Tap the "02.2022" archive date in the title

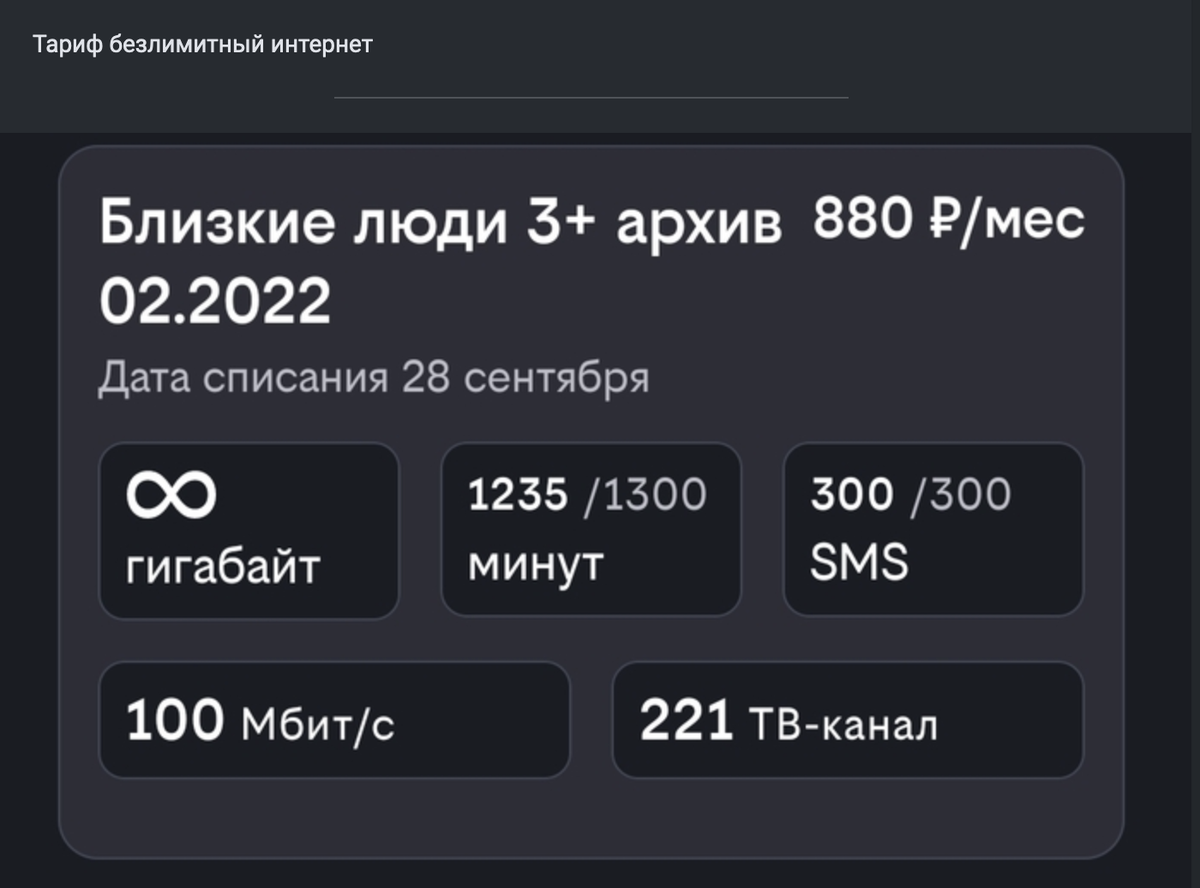tap(214, 299)
